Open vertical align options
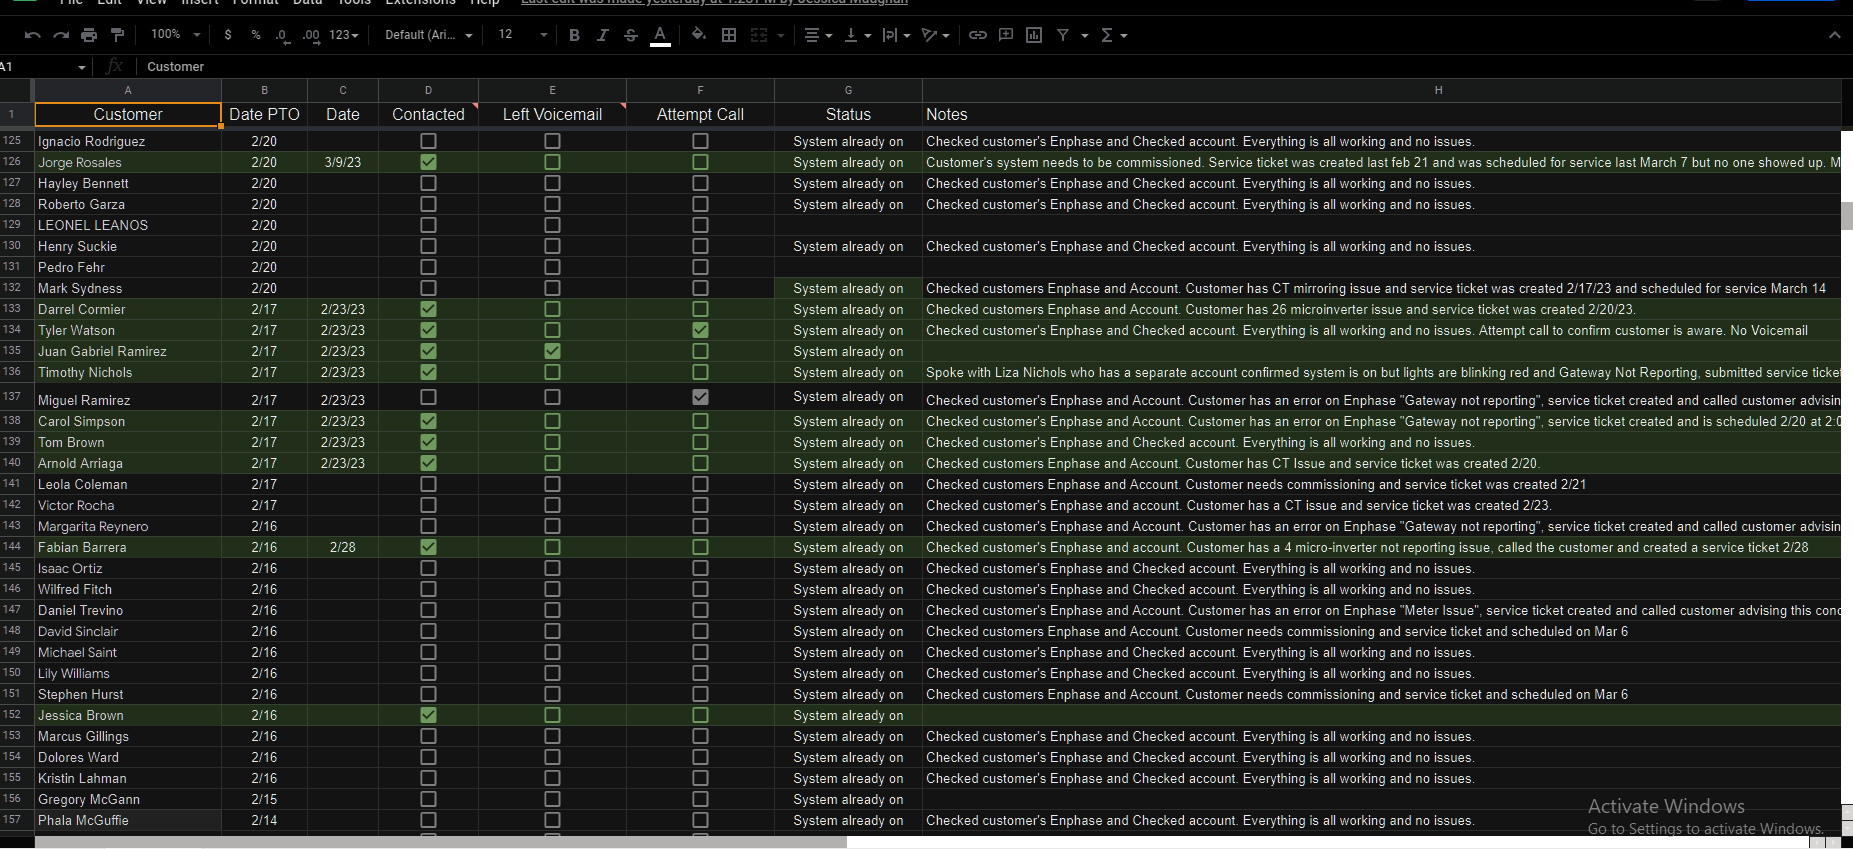 click(857, 35)
